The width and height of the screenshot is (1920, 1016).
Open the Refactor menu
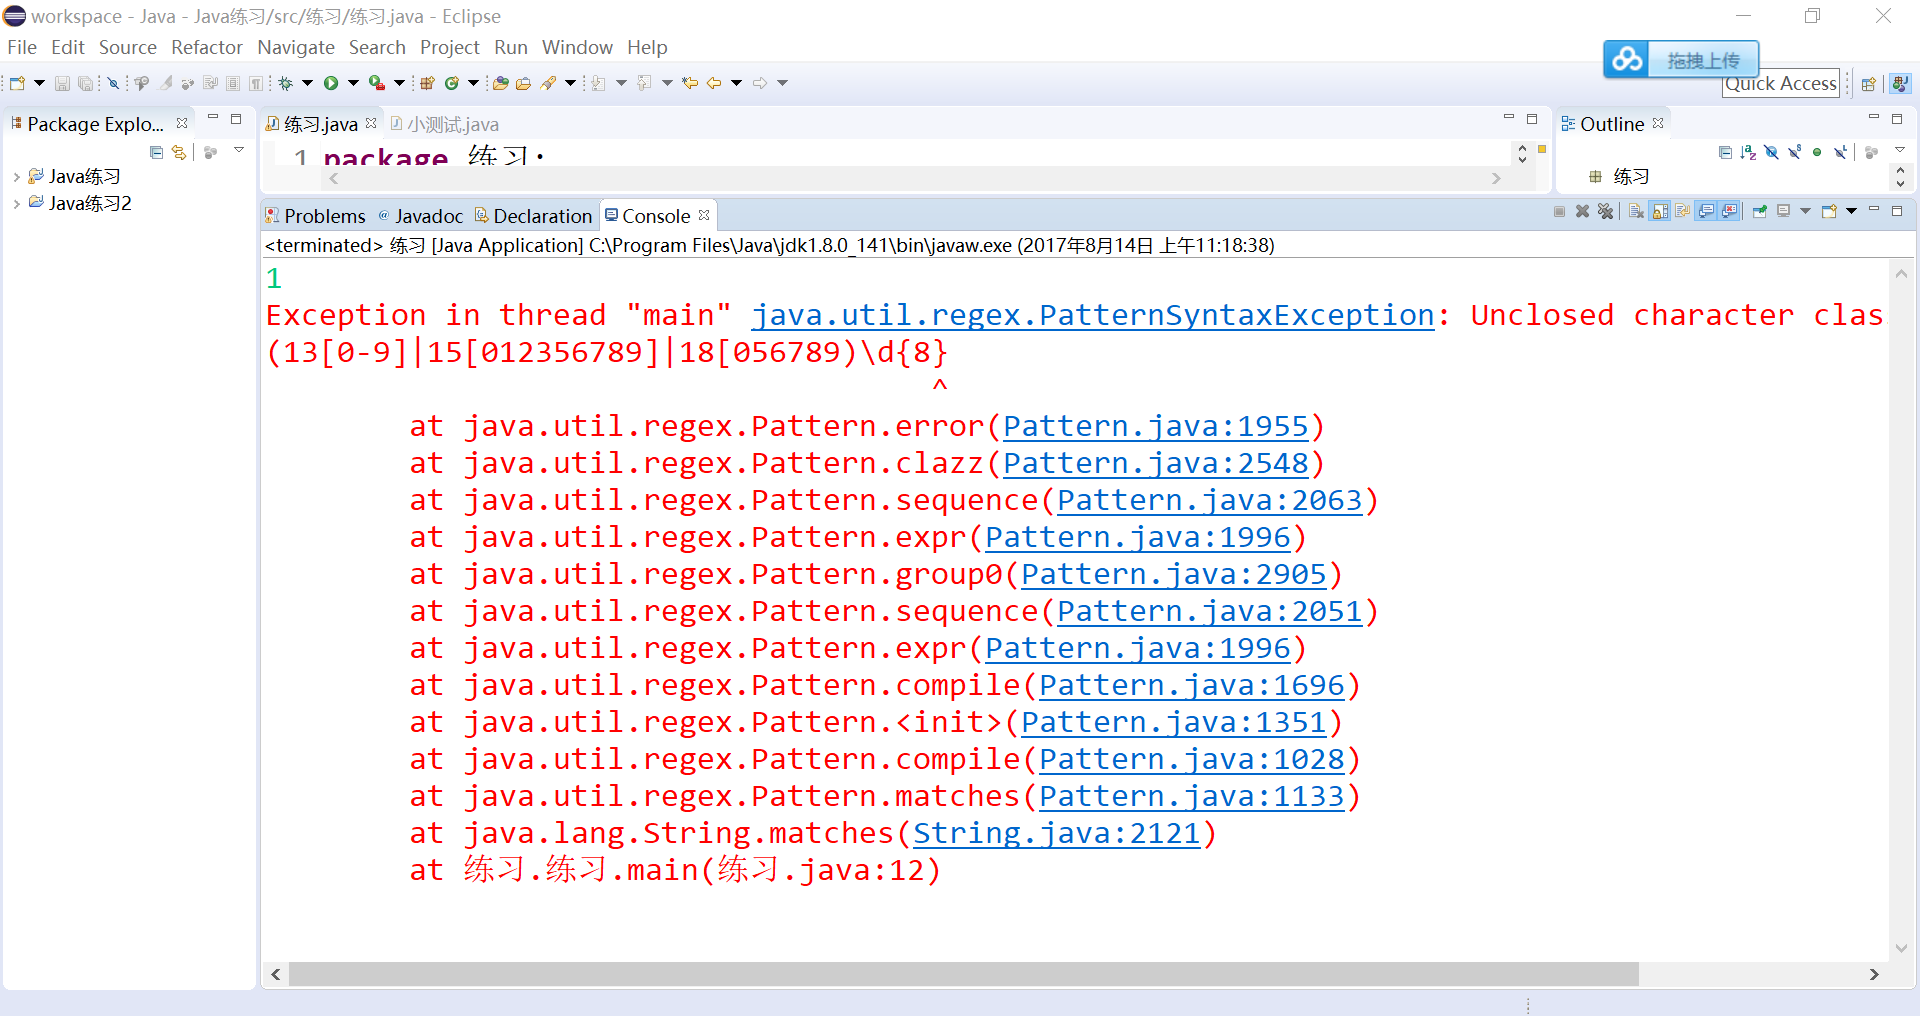pos(206,47)
